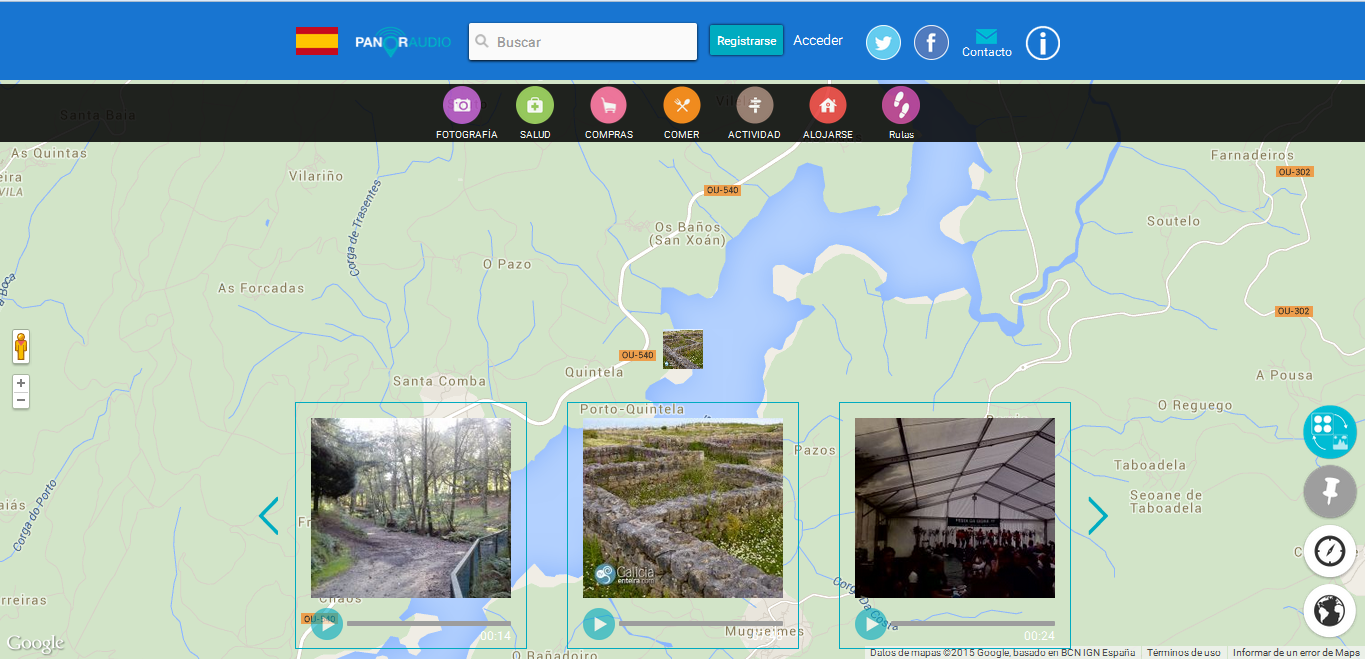Screen dimensions: 1365x659
Task: Choose the Comer food category
Action: click(682, 105)
